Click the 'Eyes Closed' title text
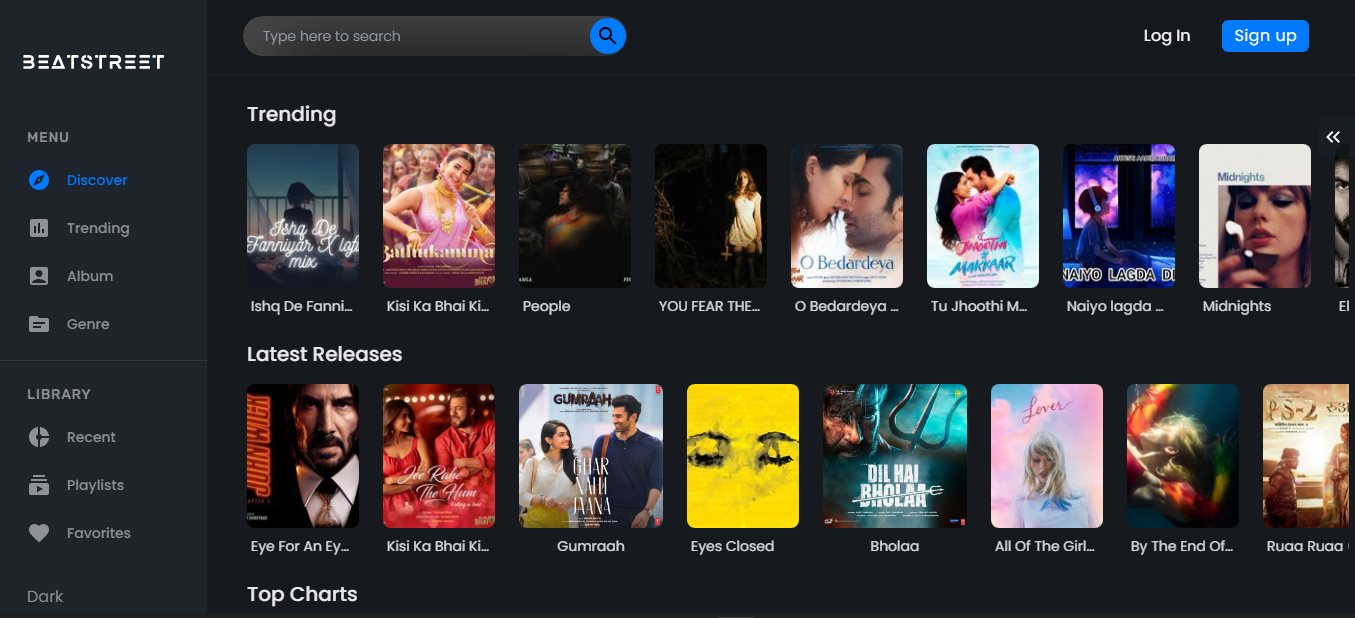 pyautogui.click(x=733, y=546)
